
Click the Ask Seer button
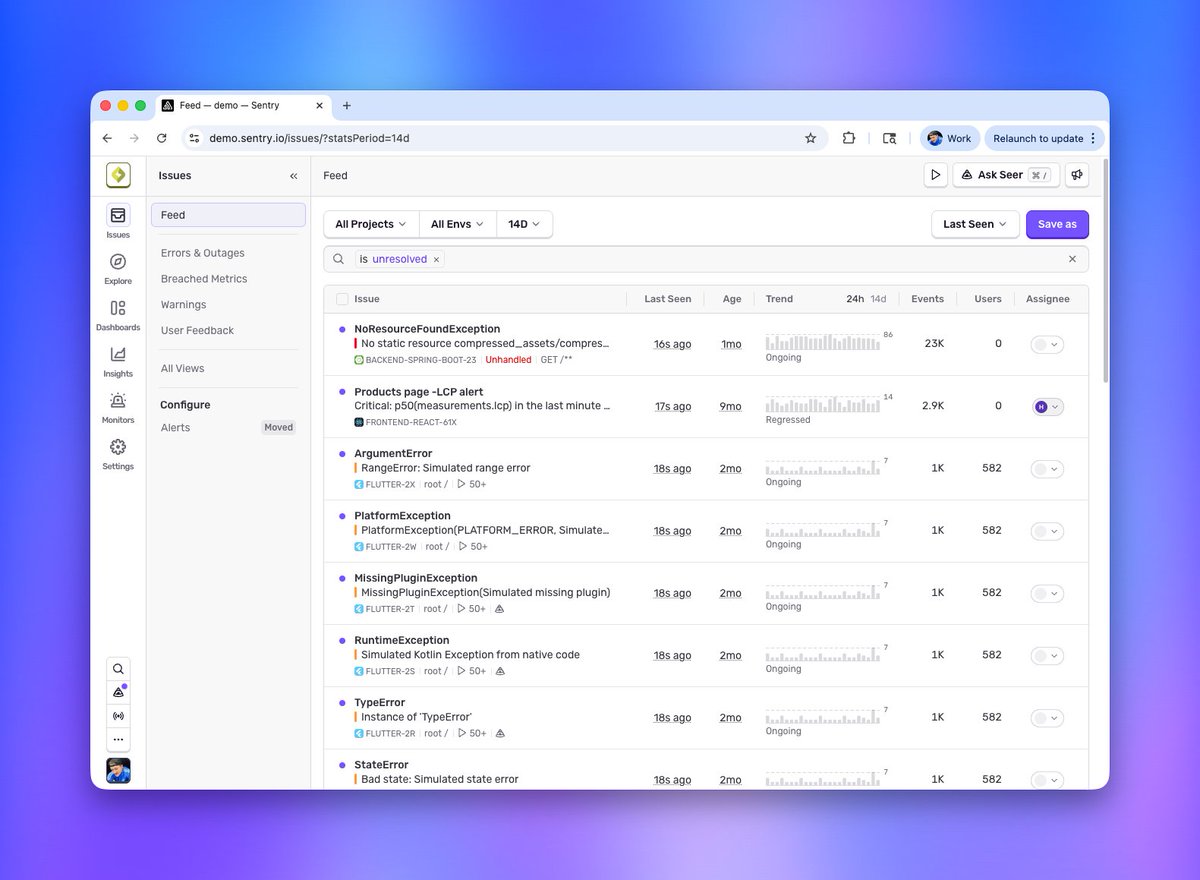point(1004,175)
